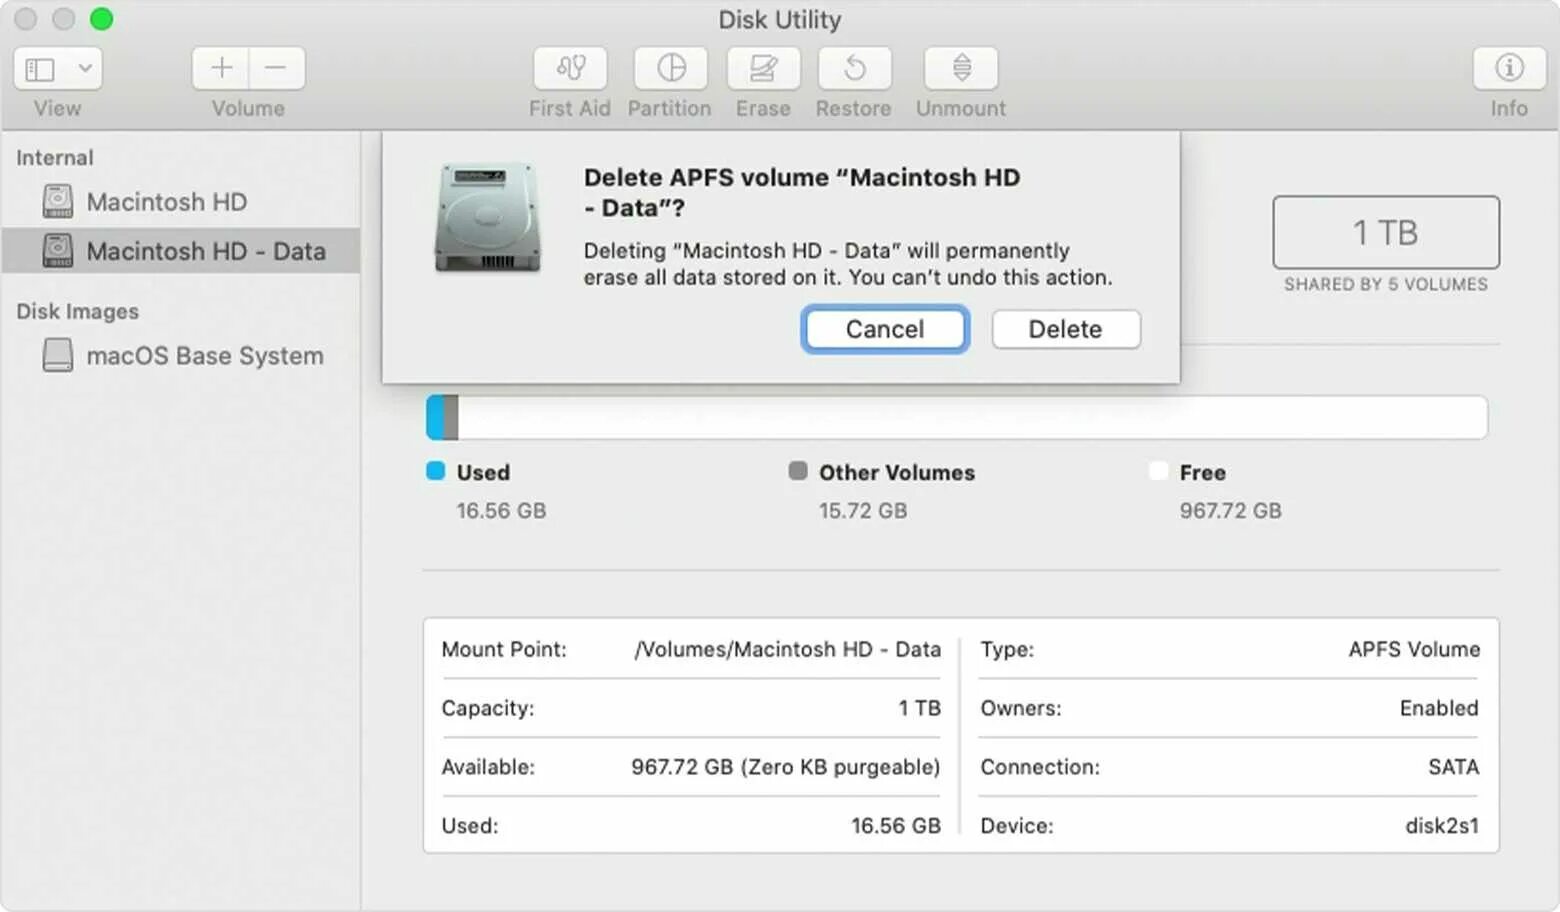Viewport: 1560px width, 912px height.
Task: Click the SATA connection value
Action: 1454,767
